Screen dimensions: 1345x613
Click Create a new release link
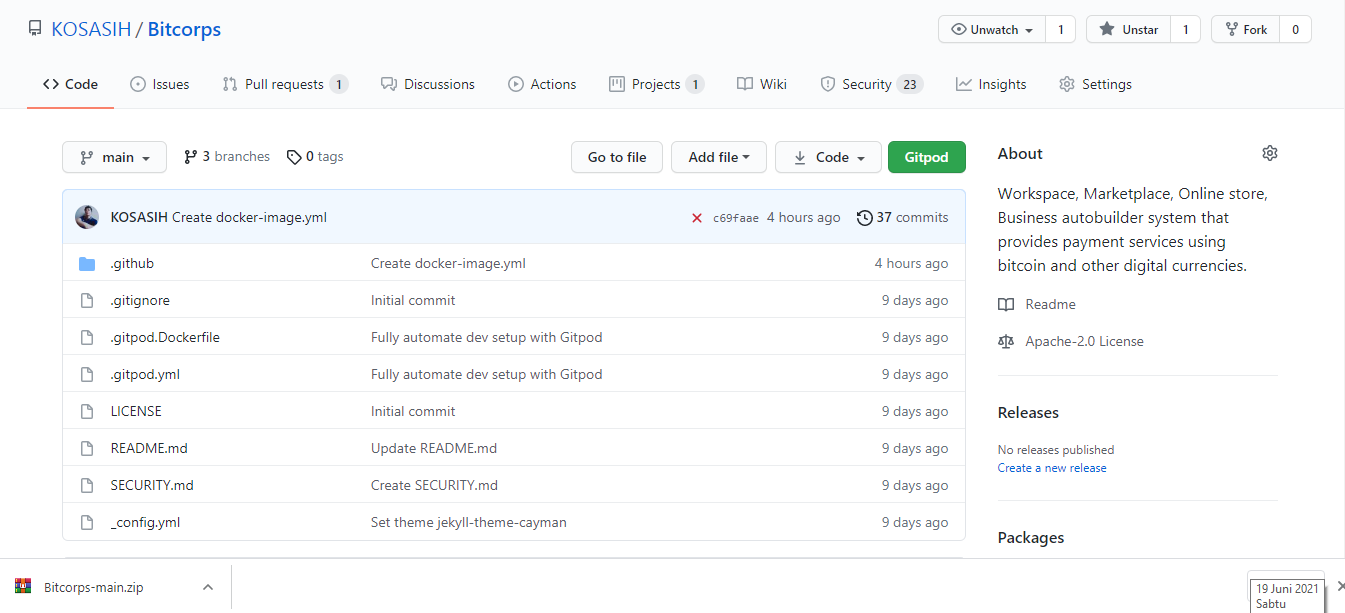click(1052, 468)
